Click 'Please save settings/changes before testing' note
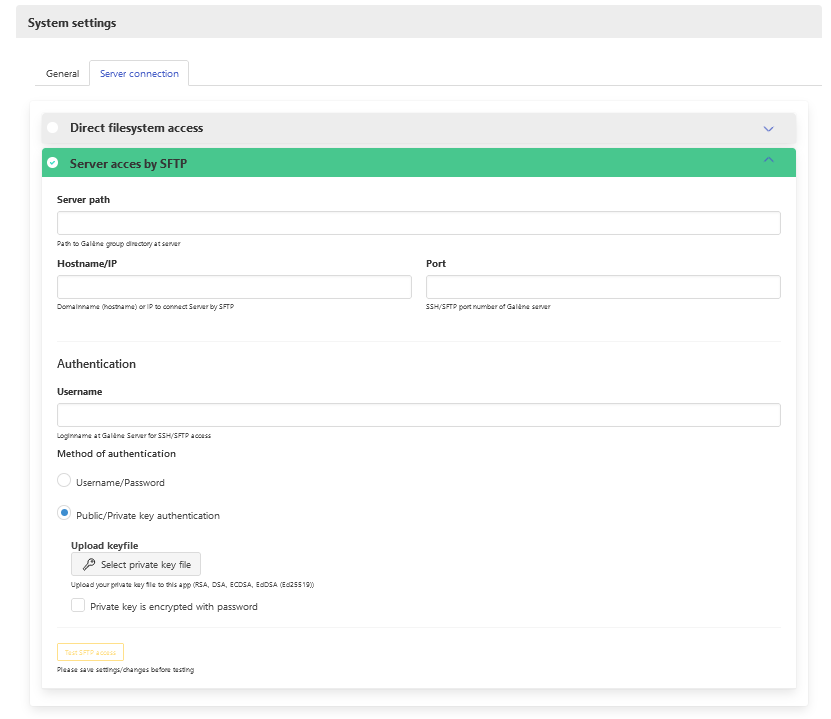831x719 pixels. point(125,670)
